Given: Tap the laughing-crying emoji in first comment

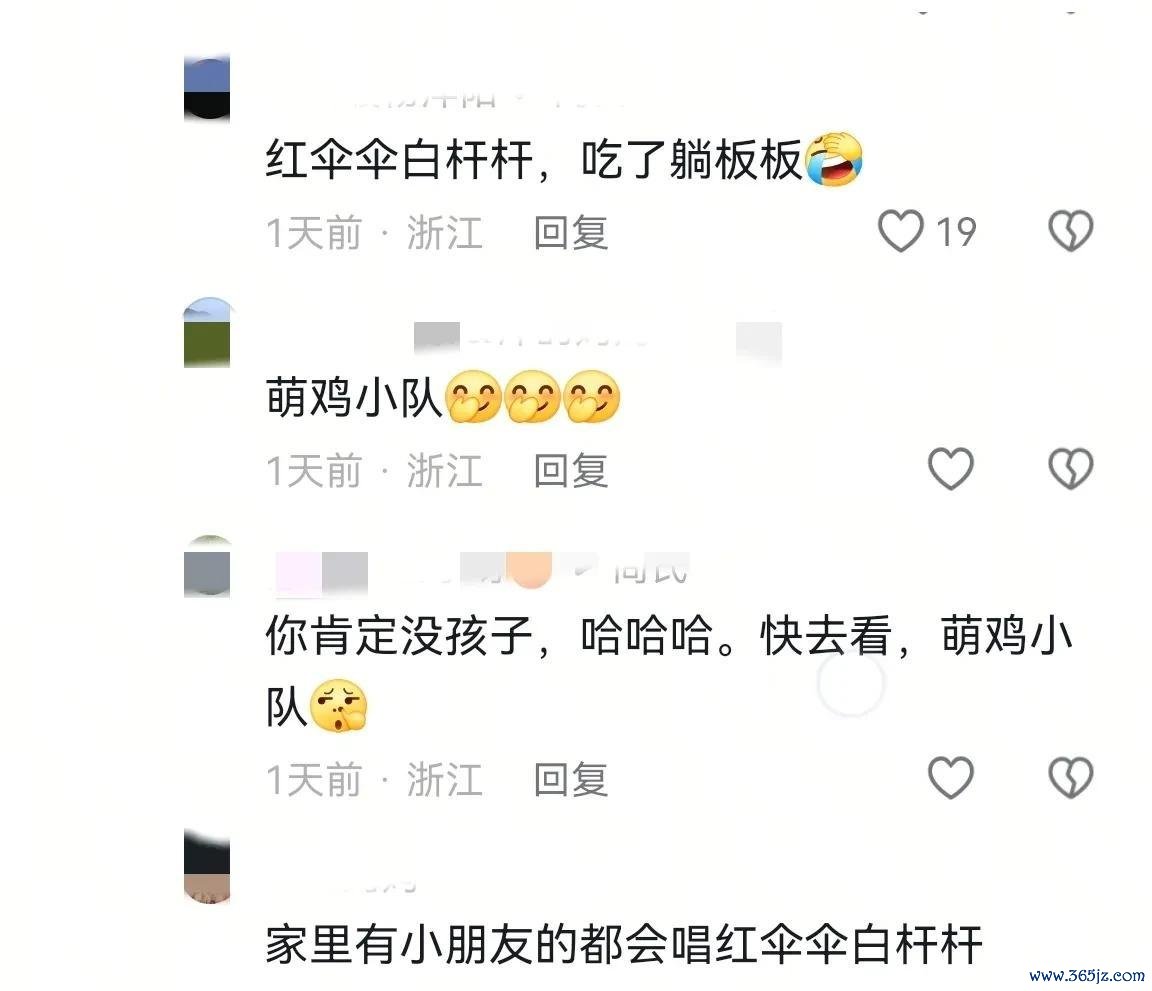Looking at the screenshot, I should pos(834,159).
